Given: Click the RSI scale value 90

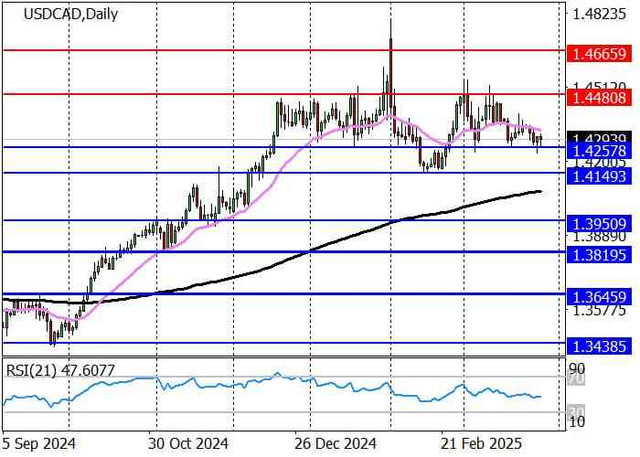Looking at the screenshot, I should 577,370.
